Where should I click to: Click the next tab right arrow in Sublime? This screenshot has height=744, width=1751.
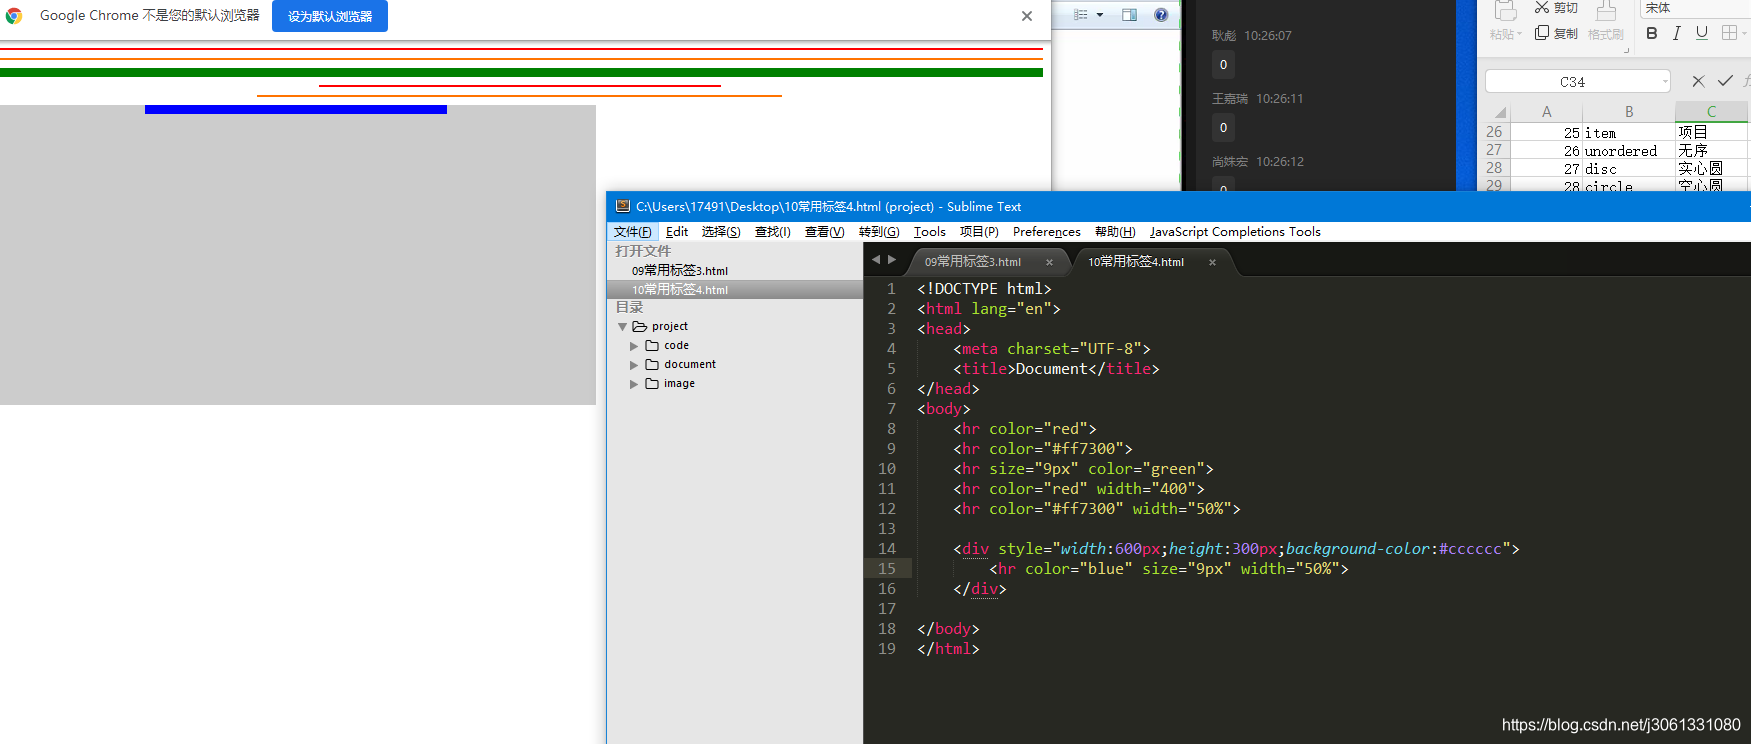[x=892, y=260]
